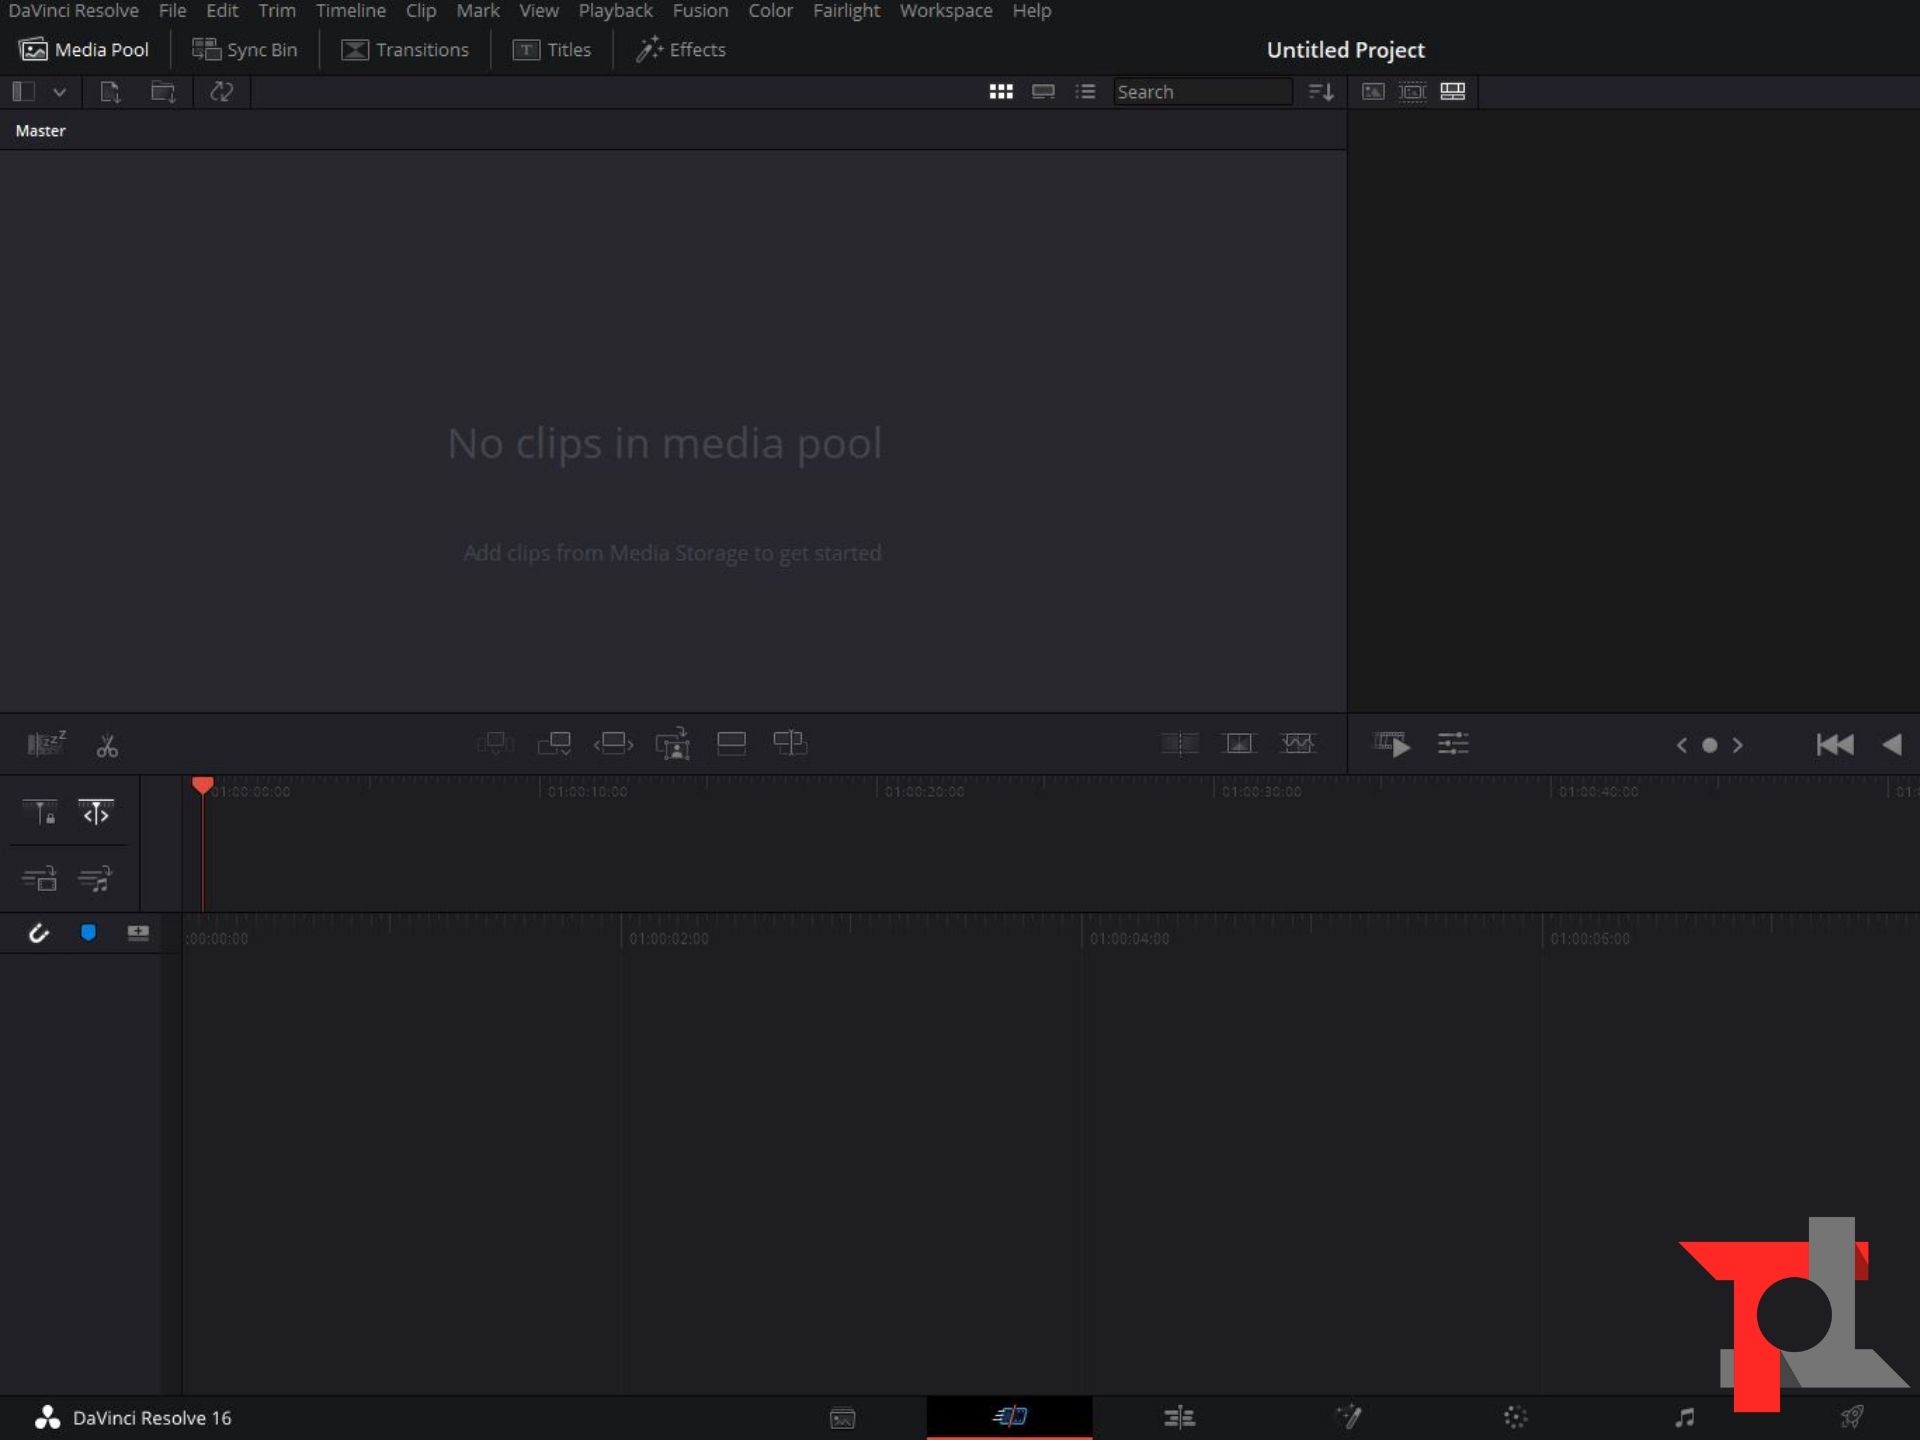Toggle timeline snapping magnet icon

coord(38,933)
